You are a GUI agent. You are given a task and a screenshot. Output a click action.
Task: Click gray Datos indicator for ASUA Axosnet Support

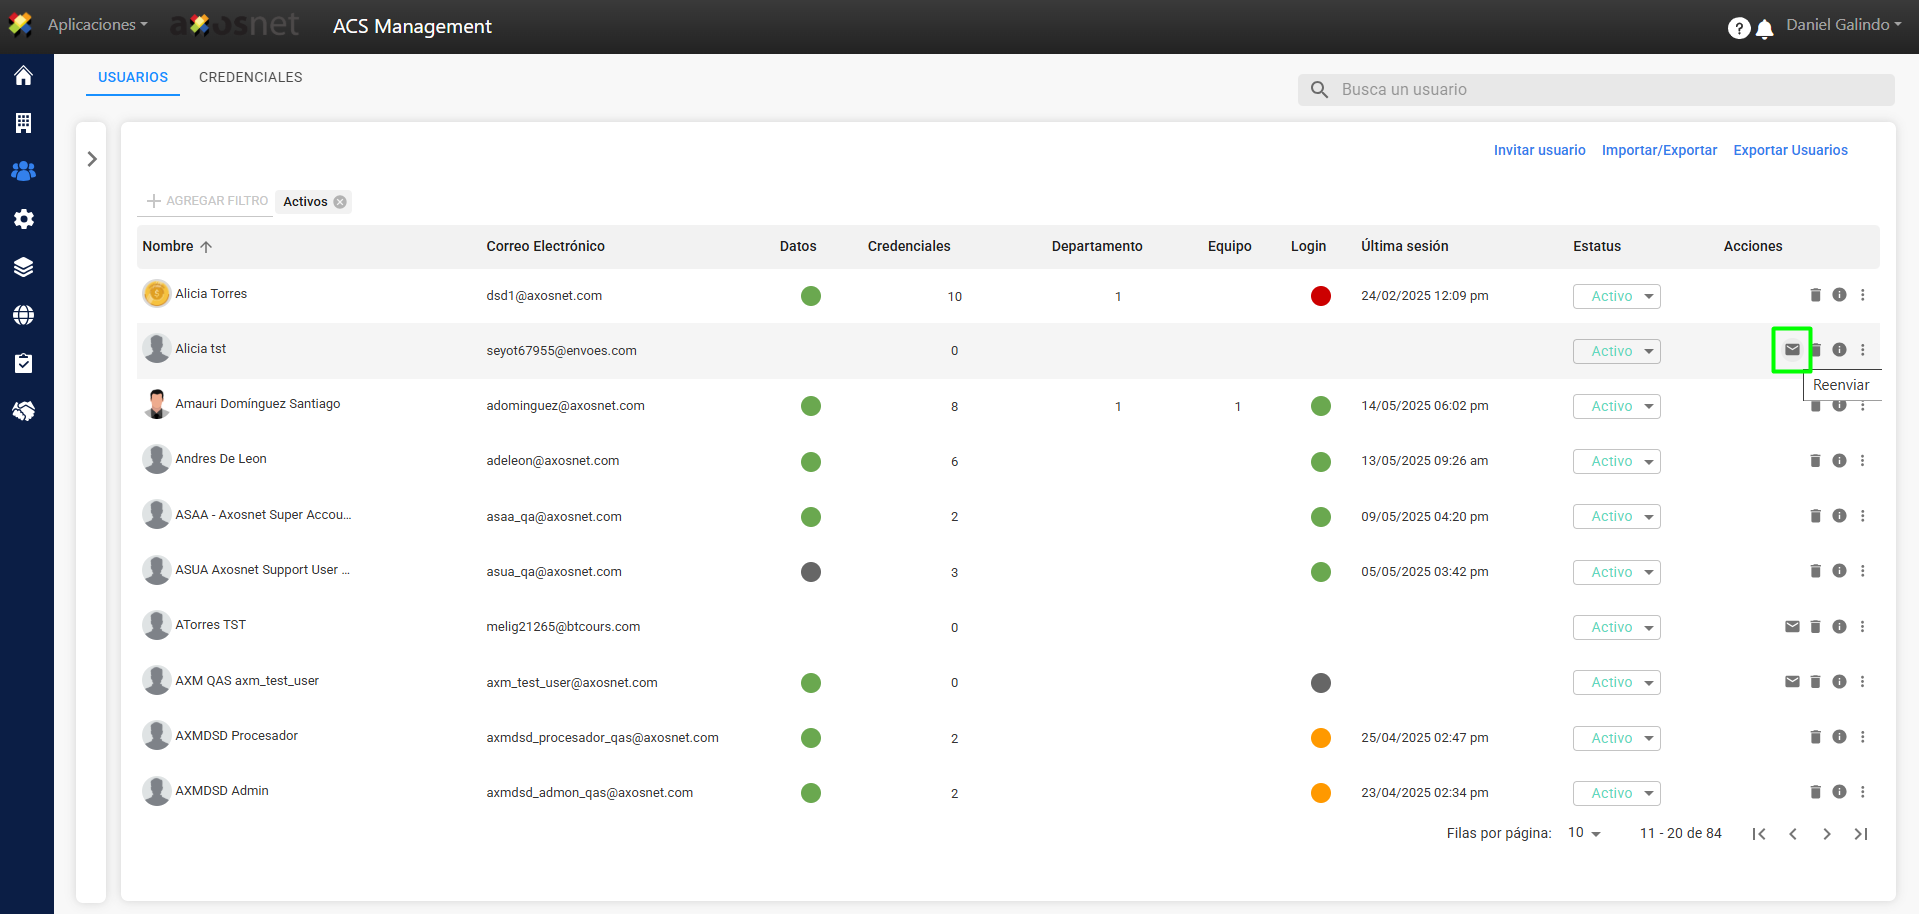pos(811,572)
